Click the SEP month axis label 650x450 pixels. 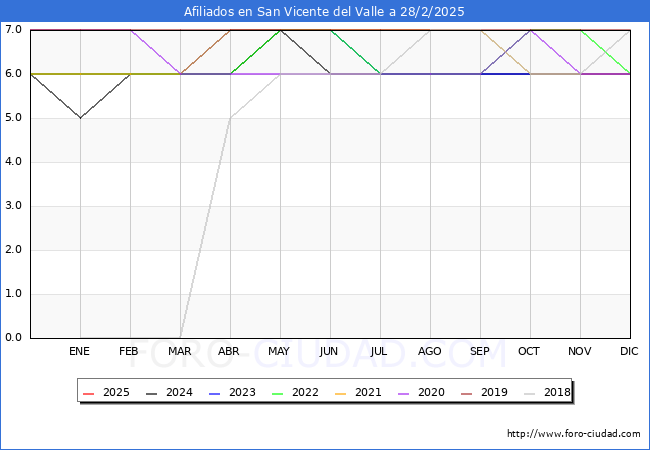480,351
